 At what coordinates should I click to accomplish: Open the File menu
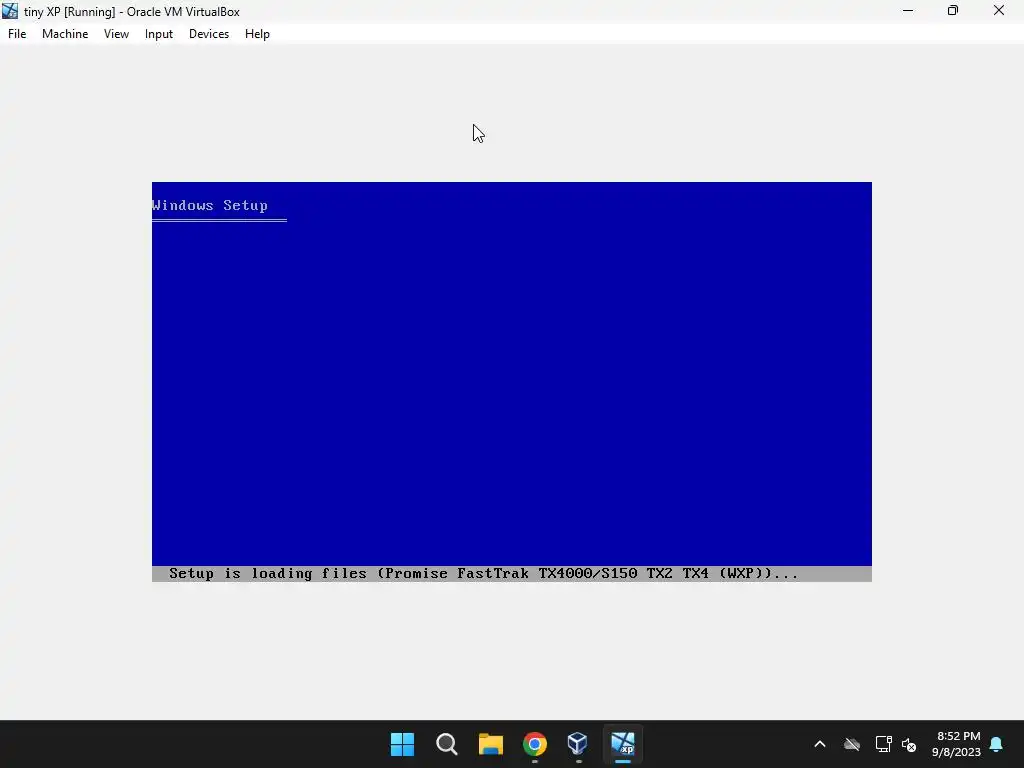[17, 34]
